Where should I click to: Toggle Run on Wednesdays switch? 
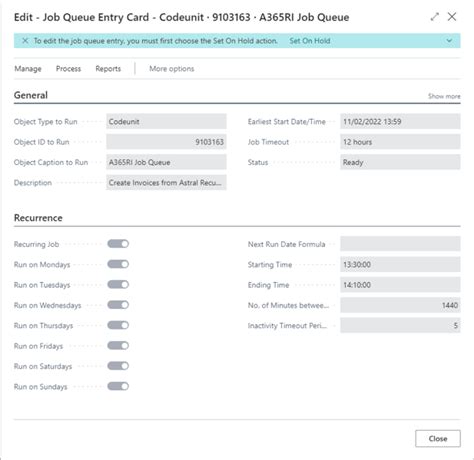coord(118,305)
